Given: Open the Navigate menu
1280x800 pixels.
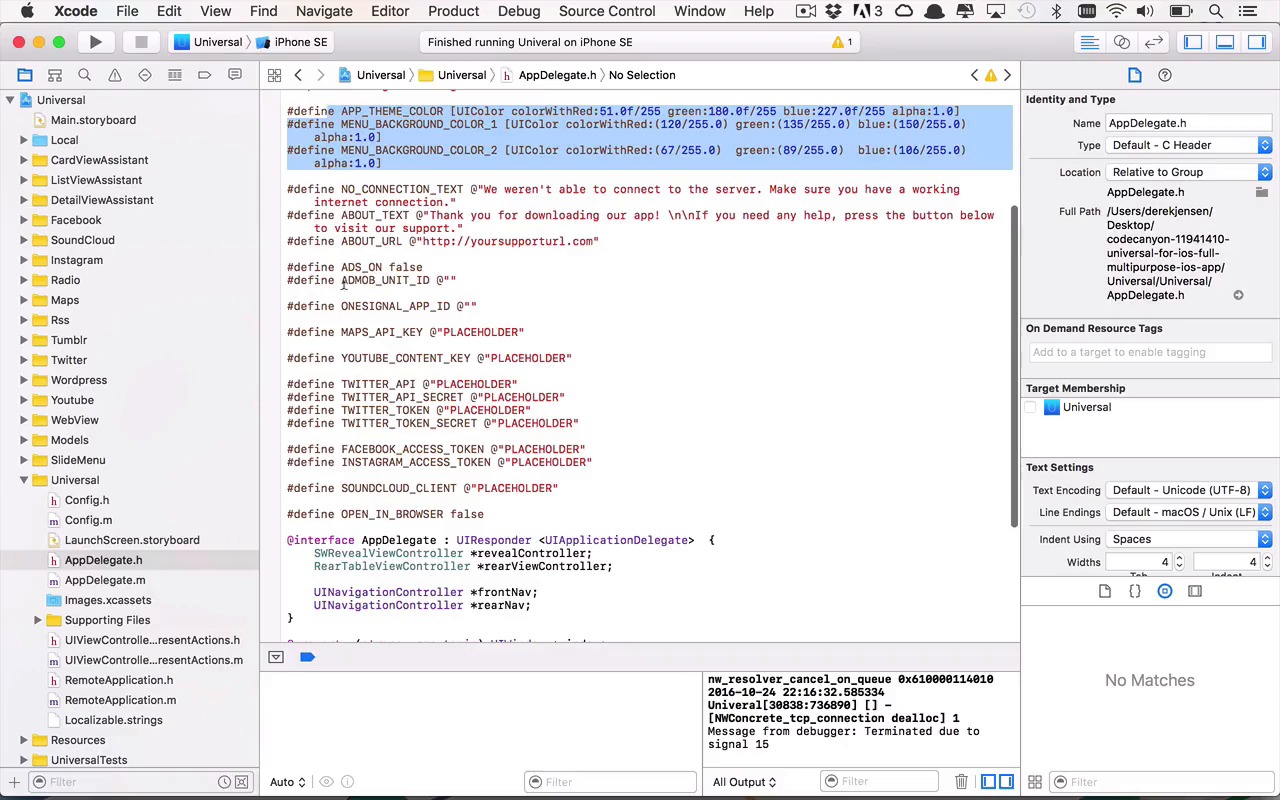Looking at the screenshot, I should (x=324, y=11).
